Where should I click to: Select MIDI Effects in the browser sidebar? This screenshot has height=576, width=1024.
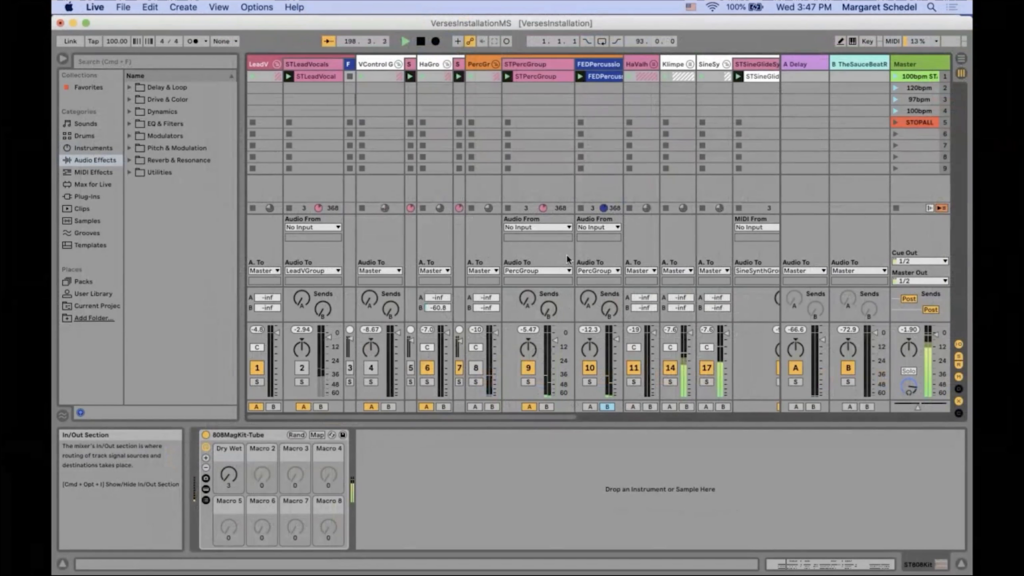[93, 172]
